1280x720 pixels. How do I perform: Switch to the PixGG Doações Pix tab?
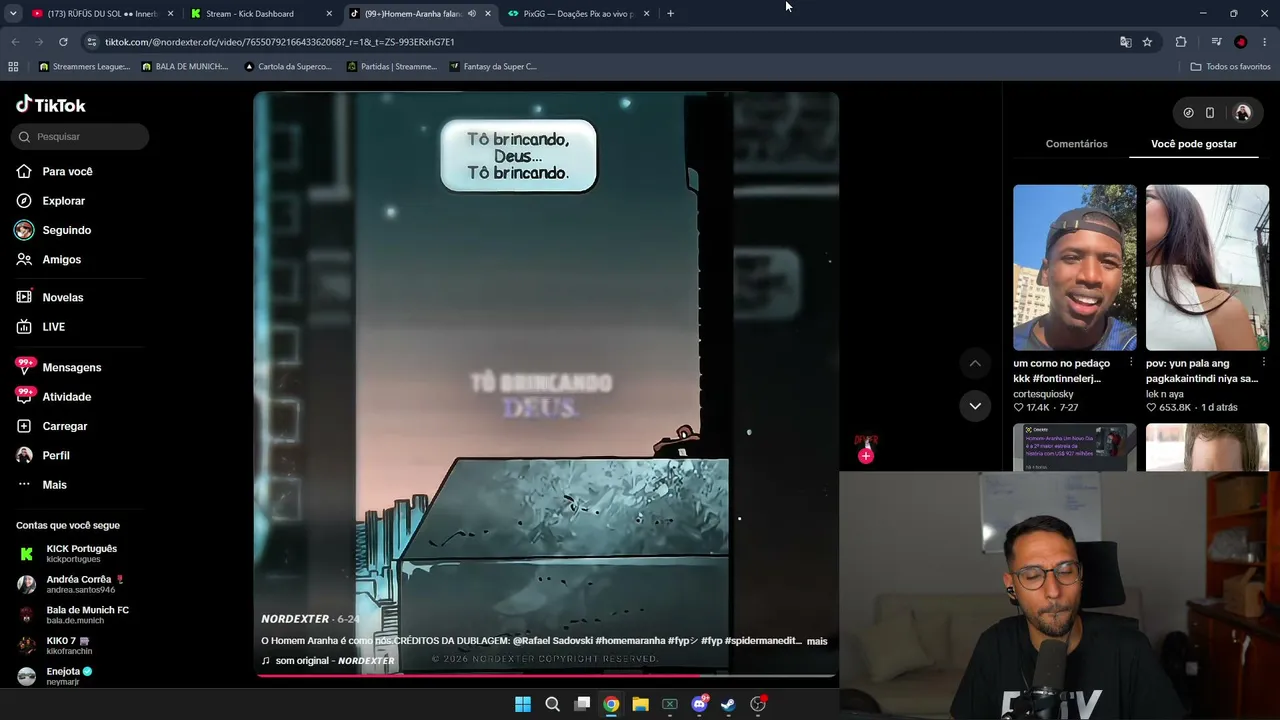click(x=577, y=14)
